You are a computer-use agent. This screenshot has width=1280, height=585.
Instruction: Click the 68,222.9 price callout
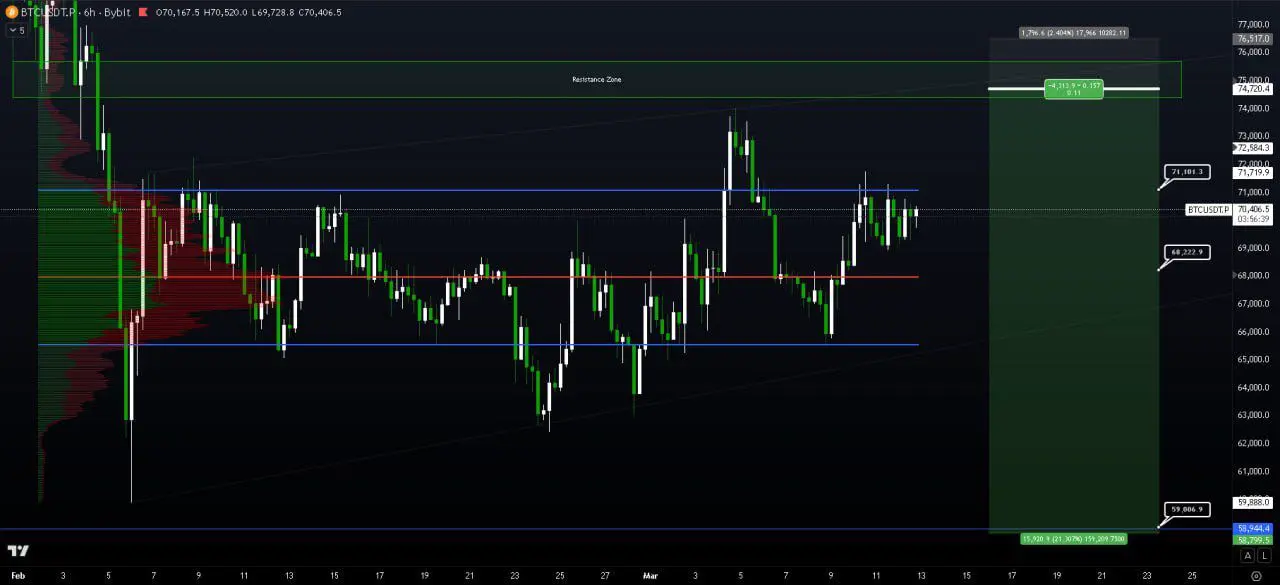click(1187, 251)
